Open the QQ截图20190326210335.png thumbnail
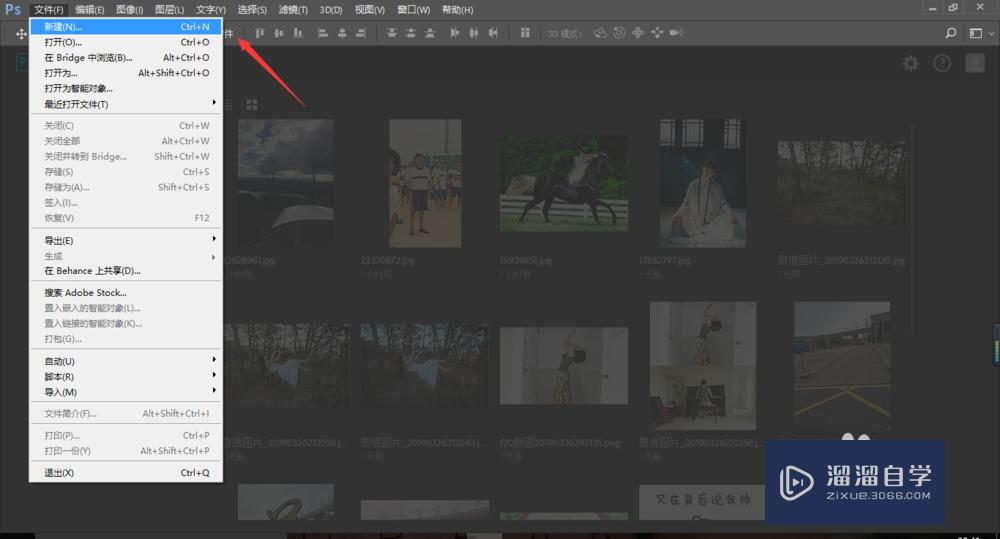 [564, 365]
